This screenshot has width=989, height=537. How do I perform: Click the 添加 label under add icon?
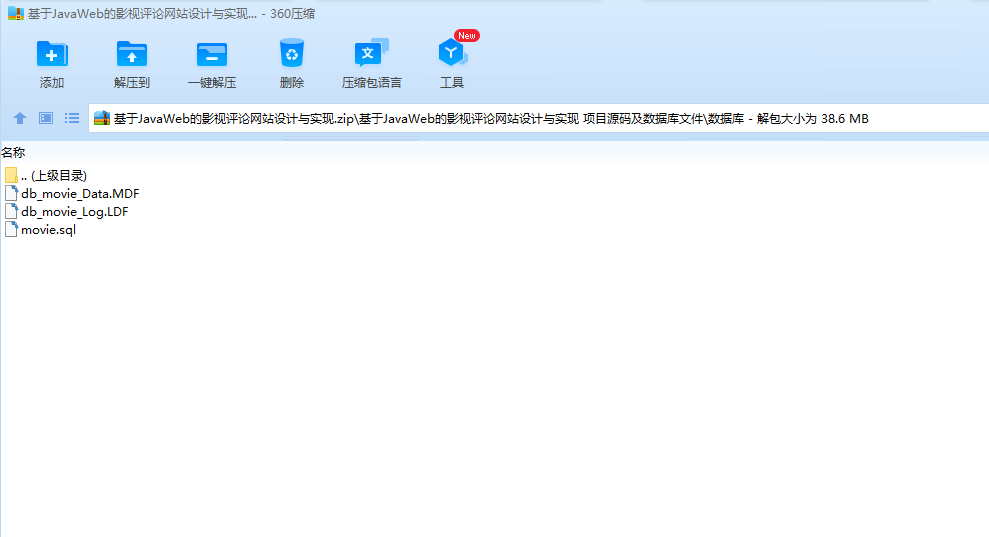pos(52,83)
